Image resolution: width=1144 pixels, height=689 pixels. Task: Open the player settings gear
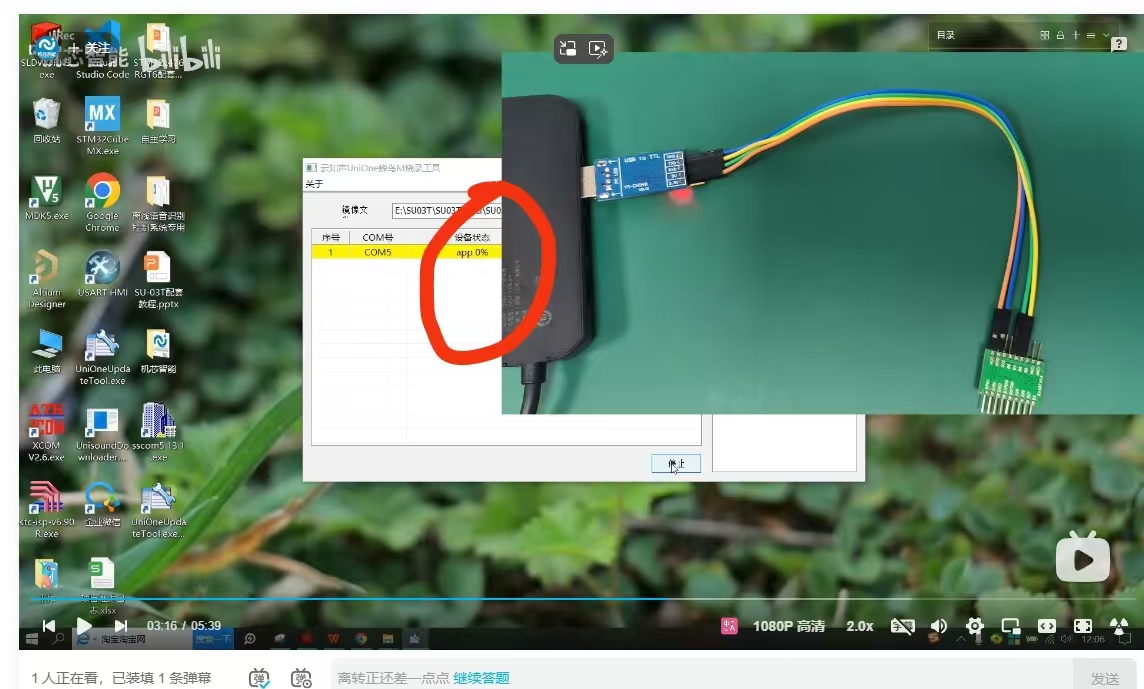(x=974, y=626)
